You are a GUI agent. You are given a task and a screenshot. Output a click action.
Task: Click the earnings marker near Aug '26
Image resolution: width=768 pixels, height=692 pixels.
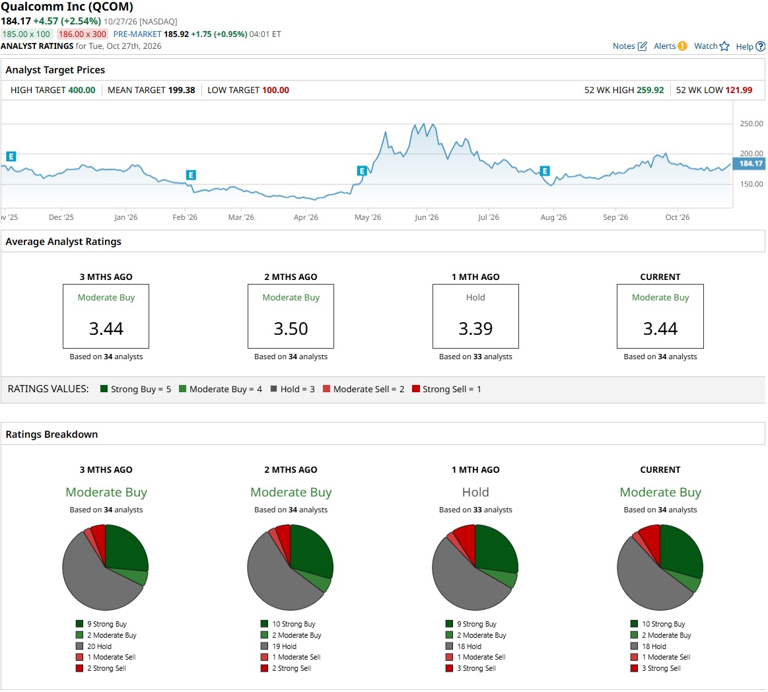pyautogui.click(x=545, y=171)
